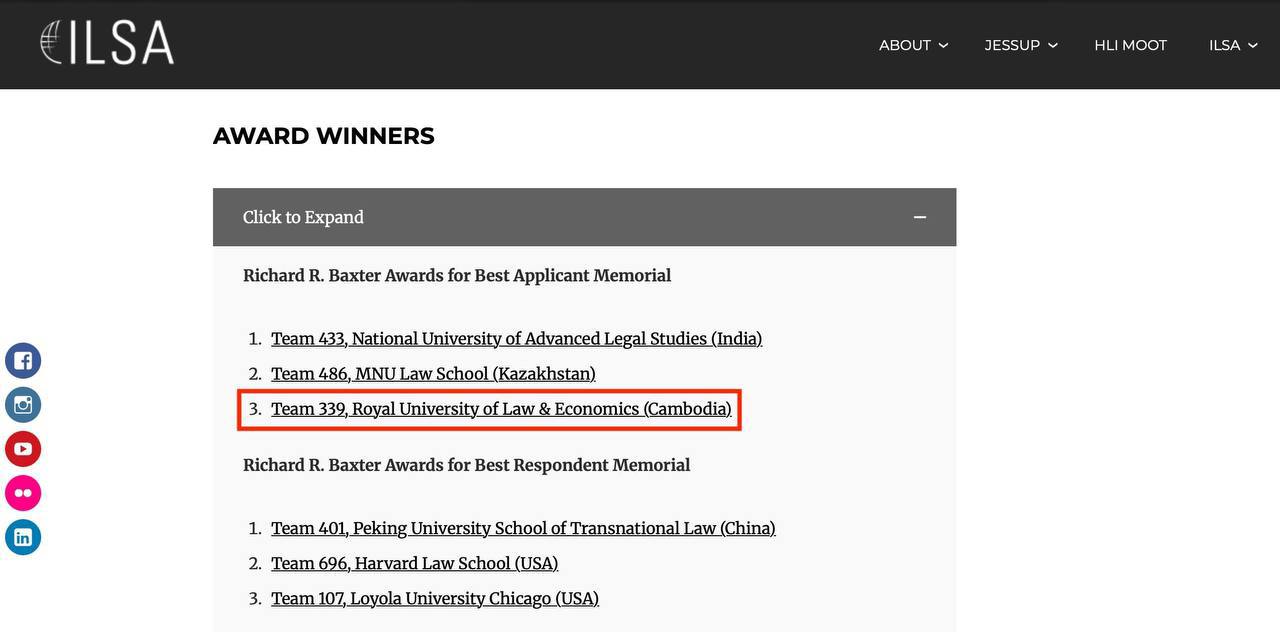Open Team 401 Peking University memorial link

tap(523, 528)
